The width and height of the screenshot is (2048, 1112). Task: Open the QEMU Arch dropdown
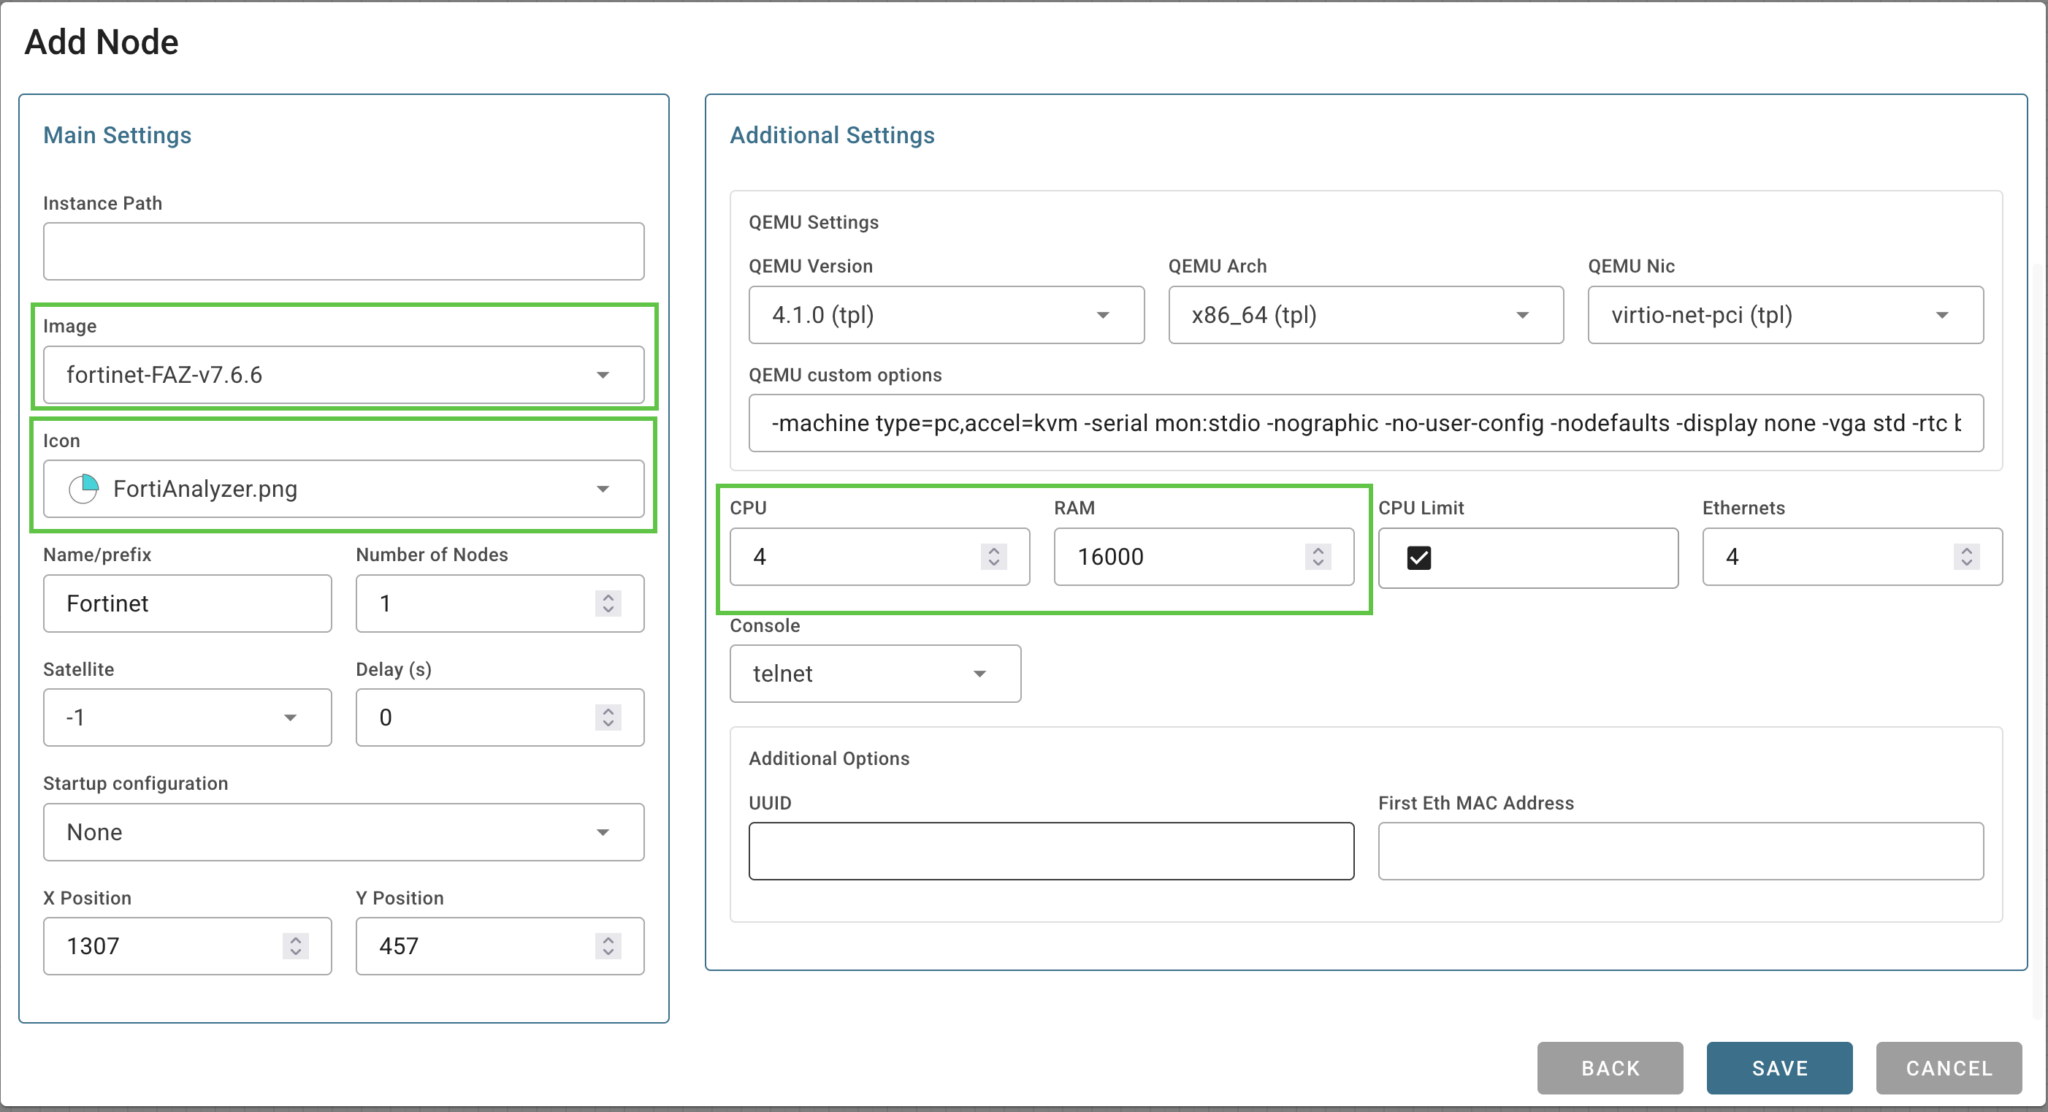coord(1522,315)
